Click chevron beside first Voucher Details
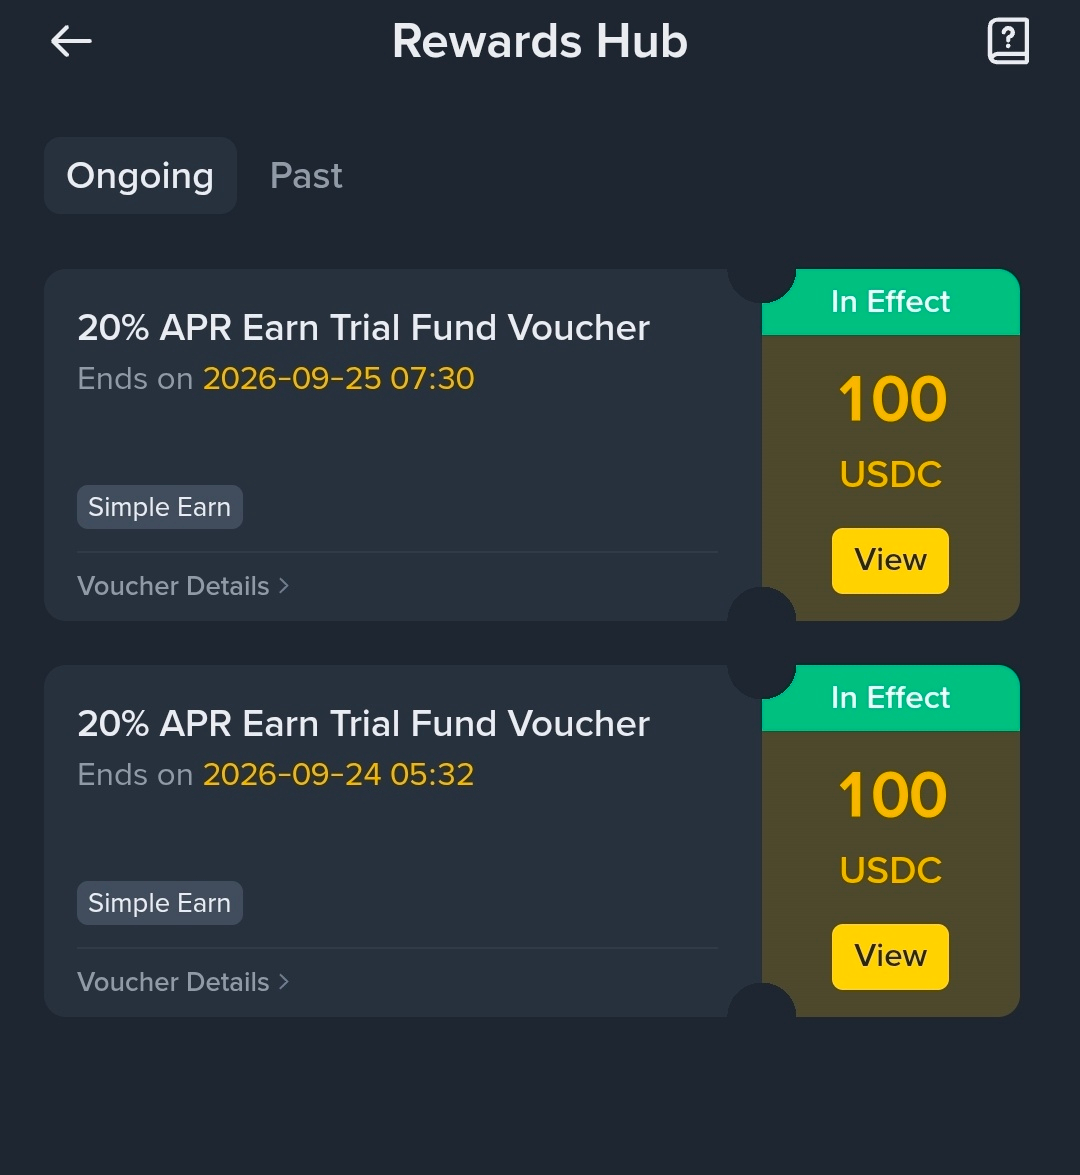 click(283, 586)
